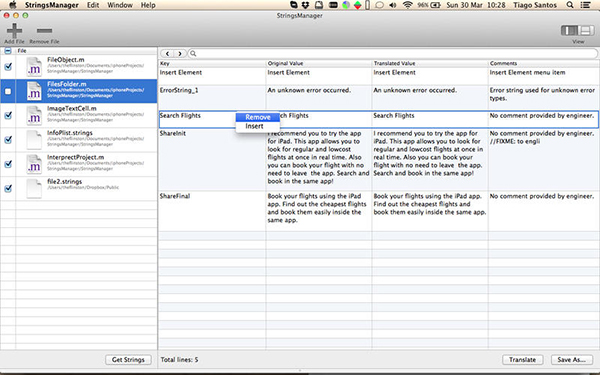Uncheck the file2.strings checkbox
This screenshot has height=375, width=600.
[8, 188]
